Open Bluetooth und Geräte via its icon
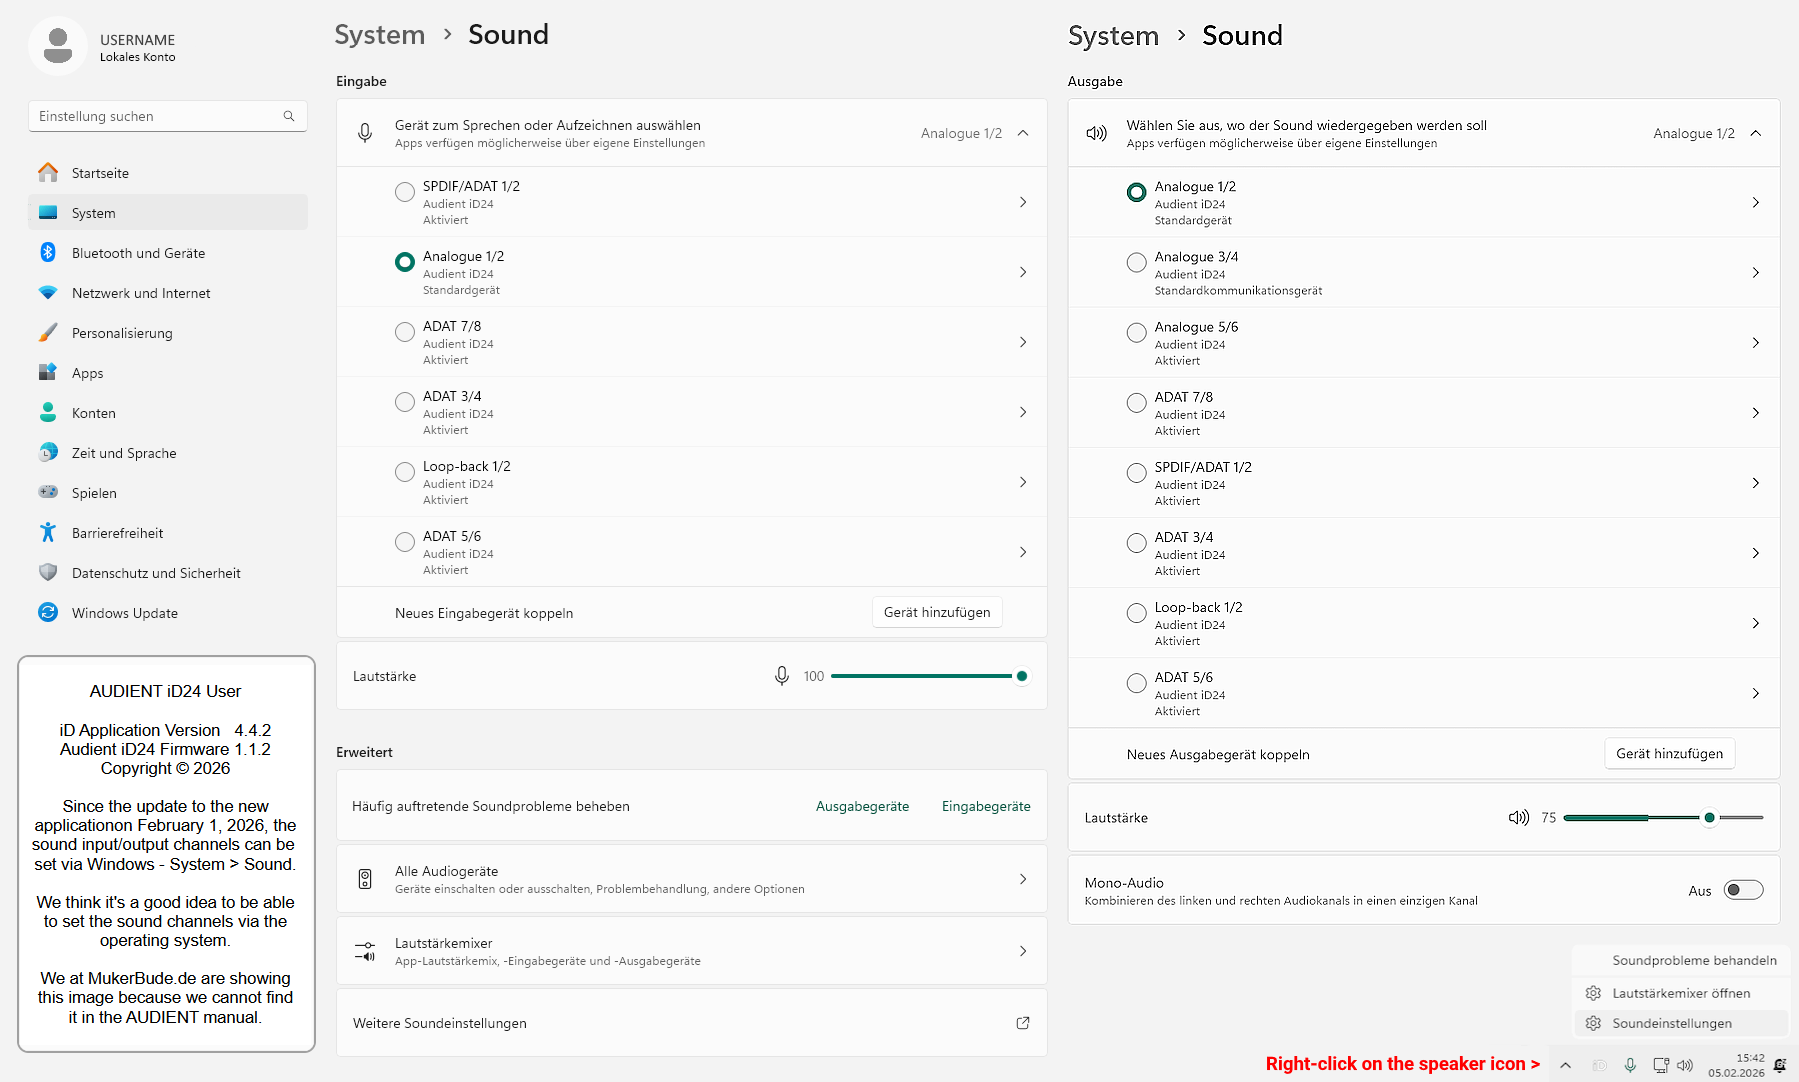 (x=48, y=253)
